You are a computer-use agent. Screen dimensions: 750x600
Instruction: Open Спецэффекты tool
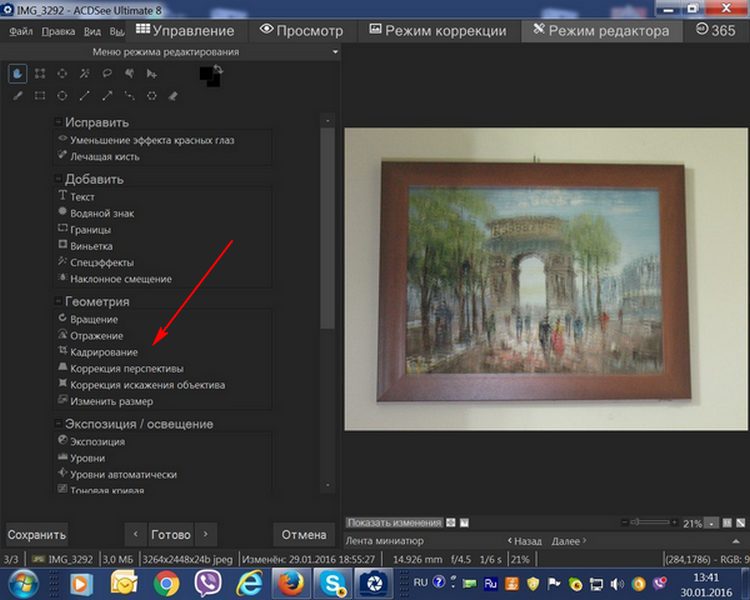96,262
